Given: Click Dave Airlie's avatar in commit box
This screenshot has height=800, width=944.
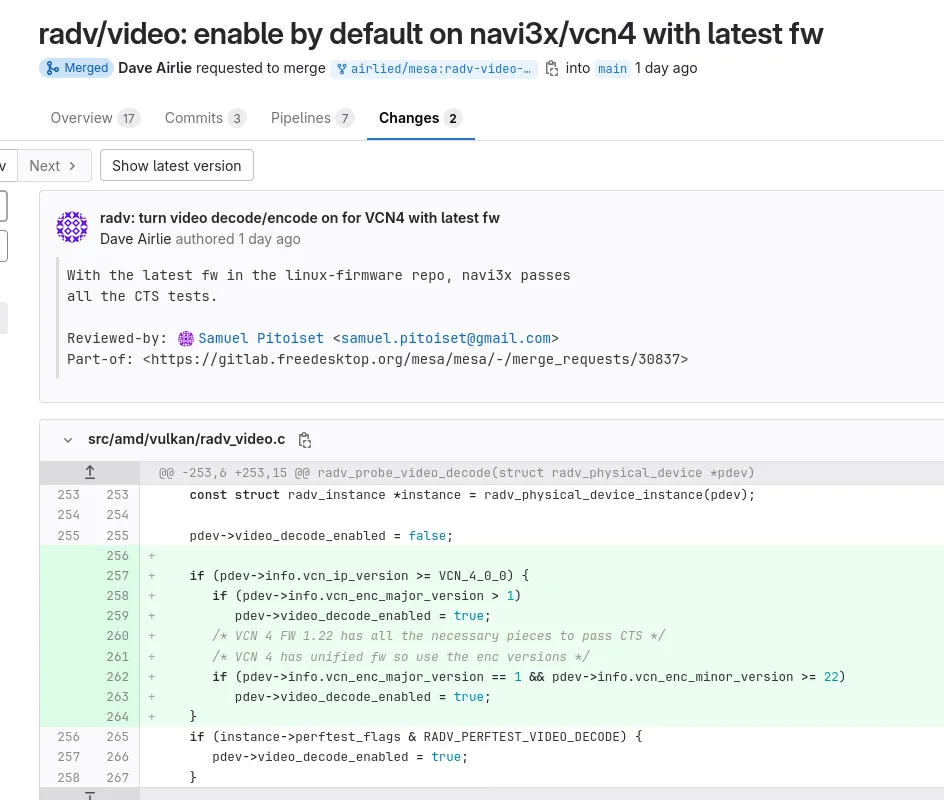Looking at the screenshot, I should 72,227.
